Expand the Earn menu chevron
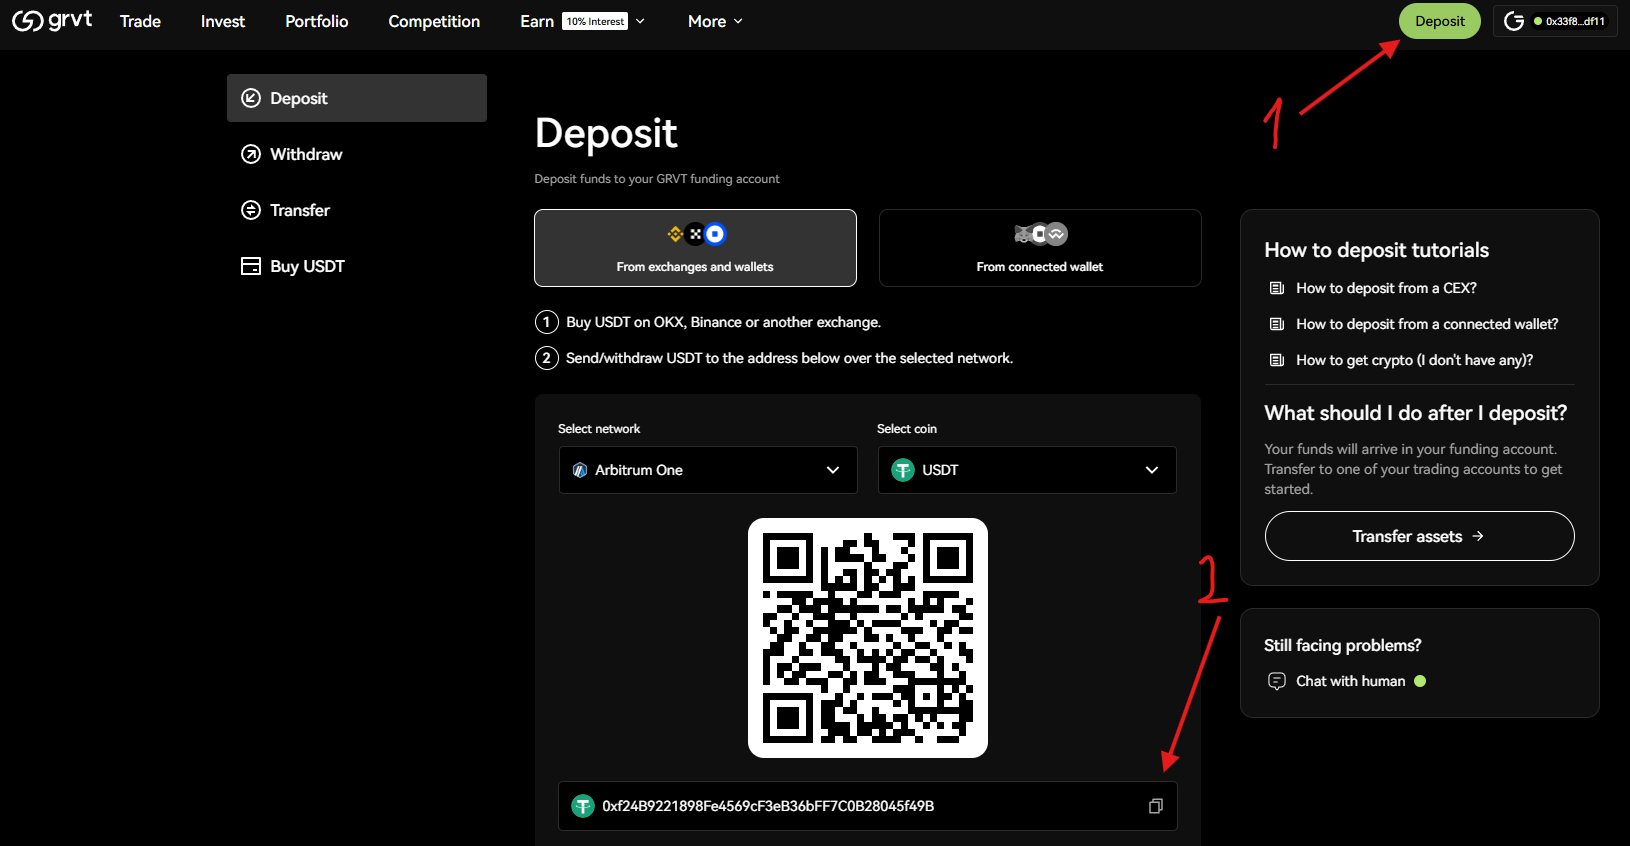This screenshot has width=1630, height=846. tap(640, 21)
